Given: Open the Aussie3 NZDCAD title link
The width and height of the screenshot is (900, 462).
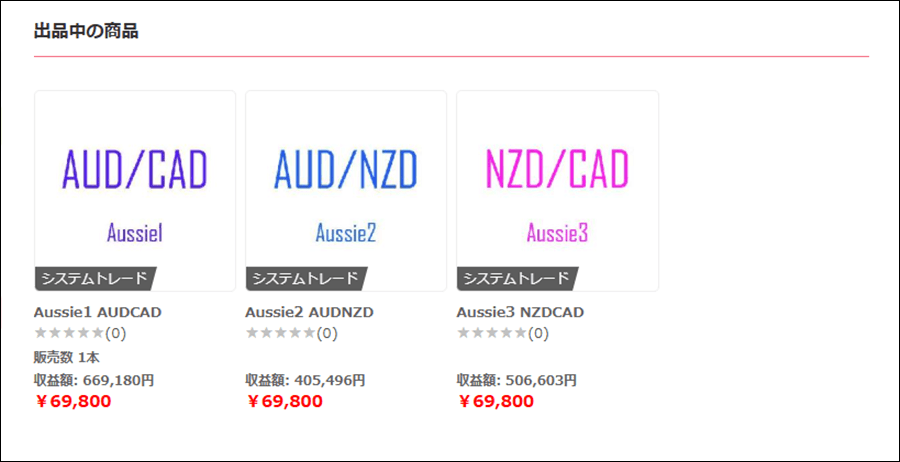Looking at the screenshot, I should coord(520,312).
